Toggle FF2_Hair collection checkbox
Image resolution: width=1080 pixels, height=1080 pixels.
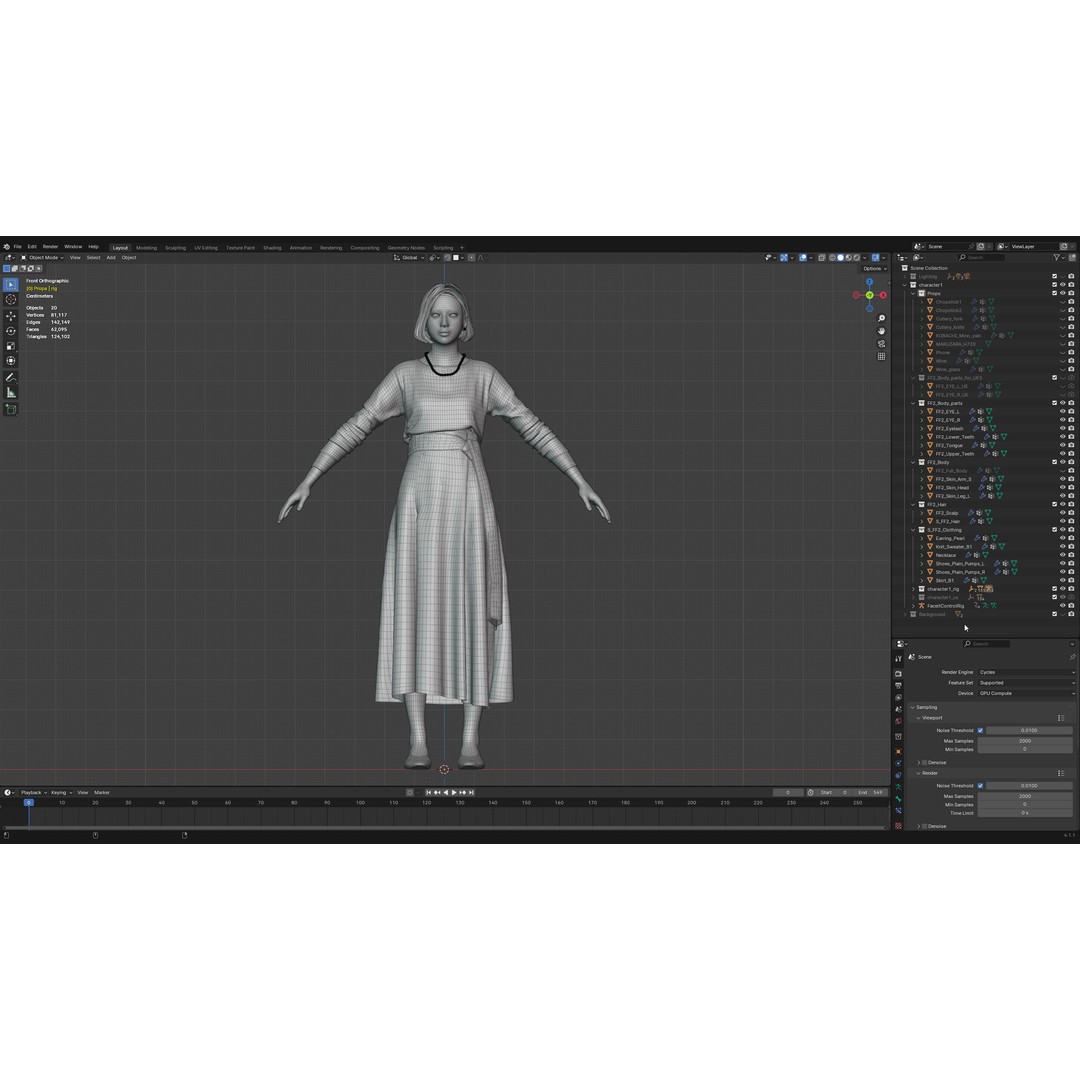(x=1054, y=504)
